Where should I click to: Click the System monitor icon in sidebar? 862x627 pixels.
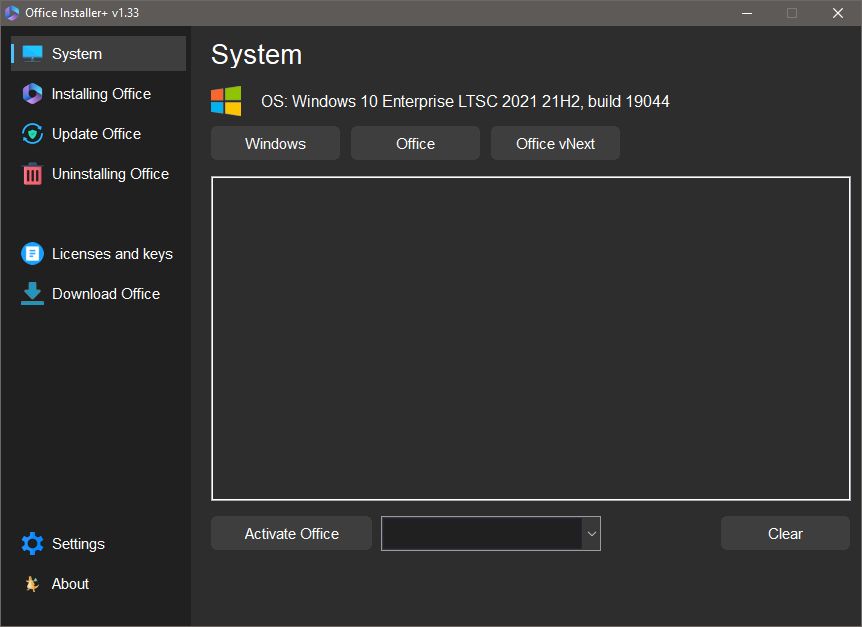(x=33, y=54)
